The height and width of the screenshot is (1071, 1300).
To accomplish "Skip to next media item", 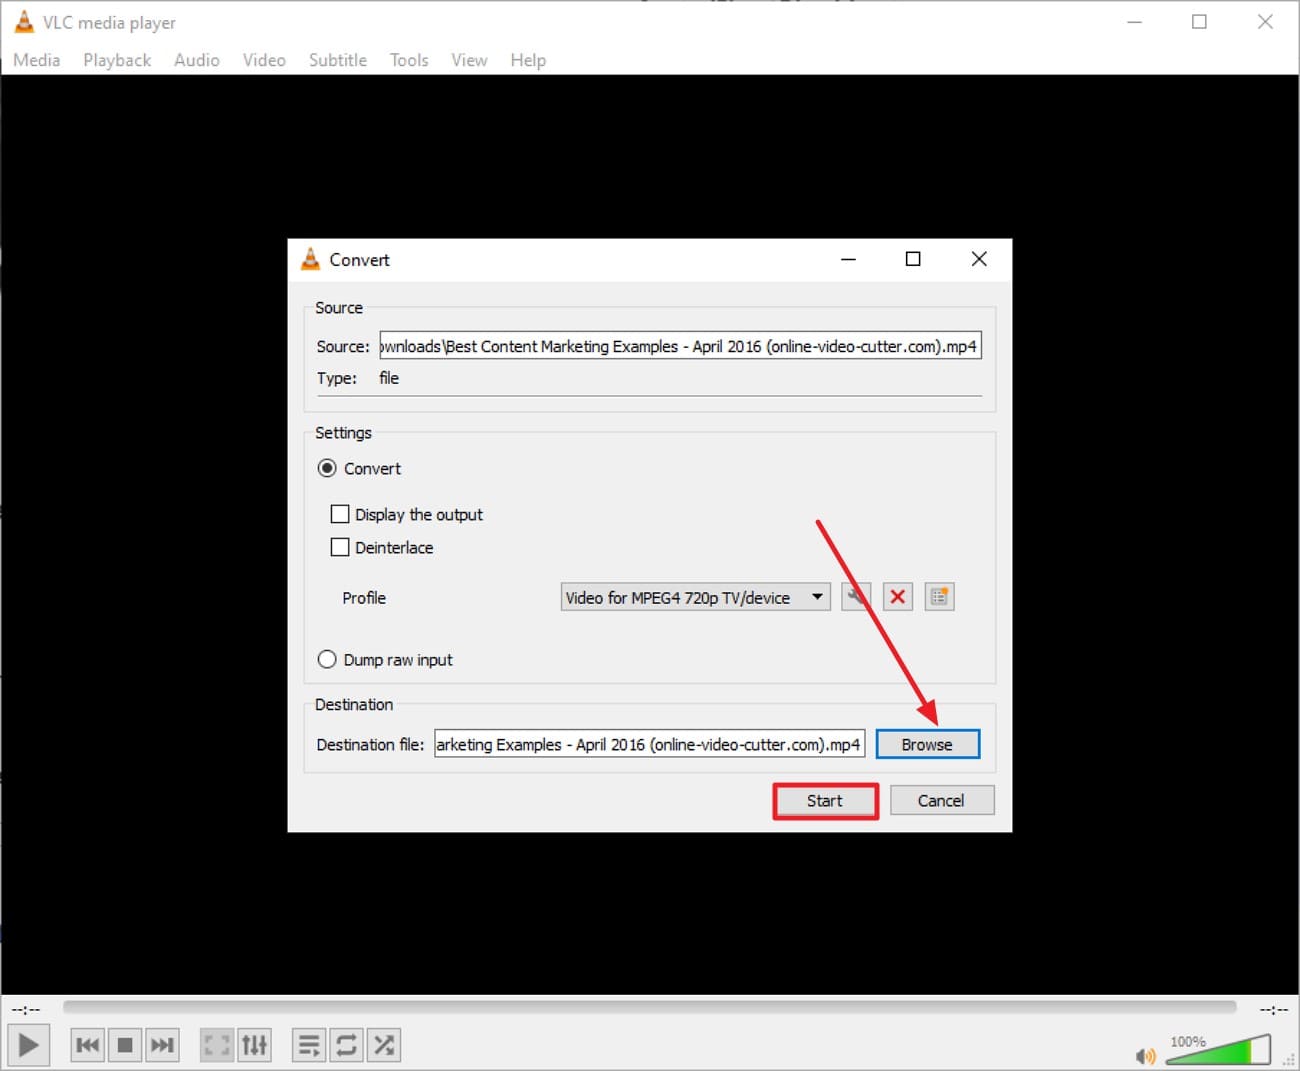I will point(162,1044).
